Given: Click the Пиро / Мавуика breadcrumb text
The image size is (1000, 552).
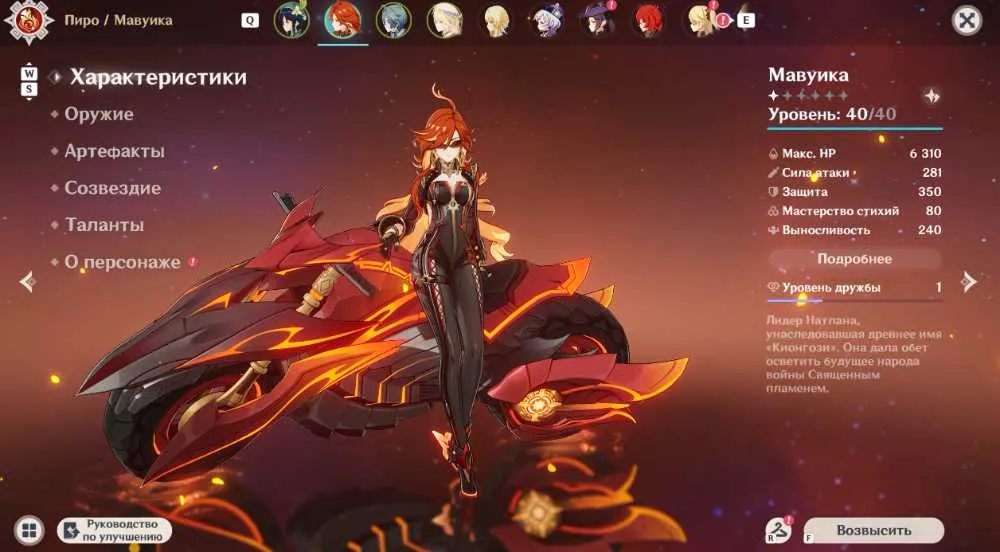Looking at the screenshot, I should coord(118,20).
